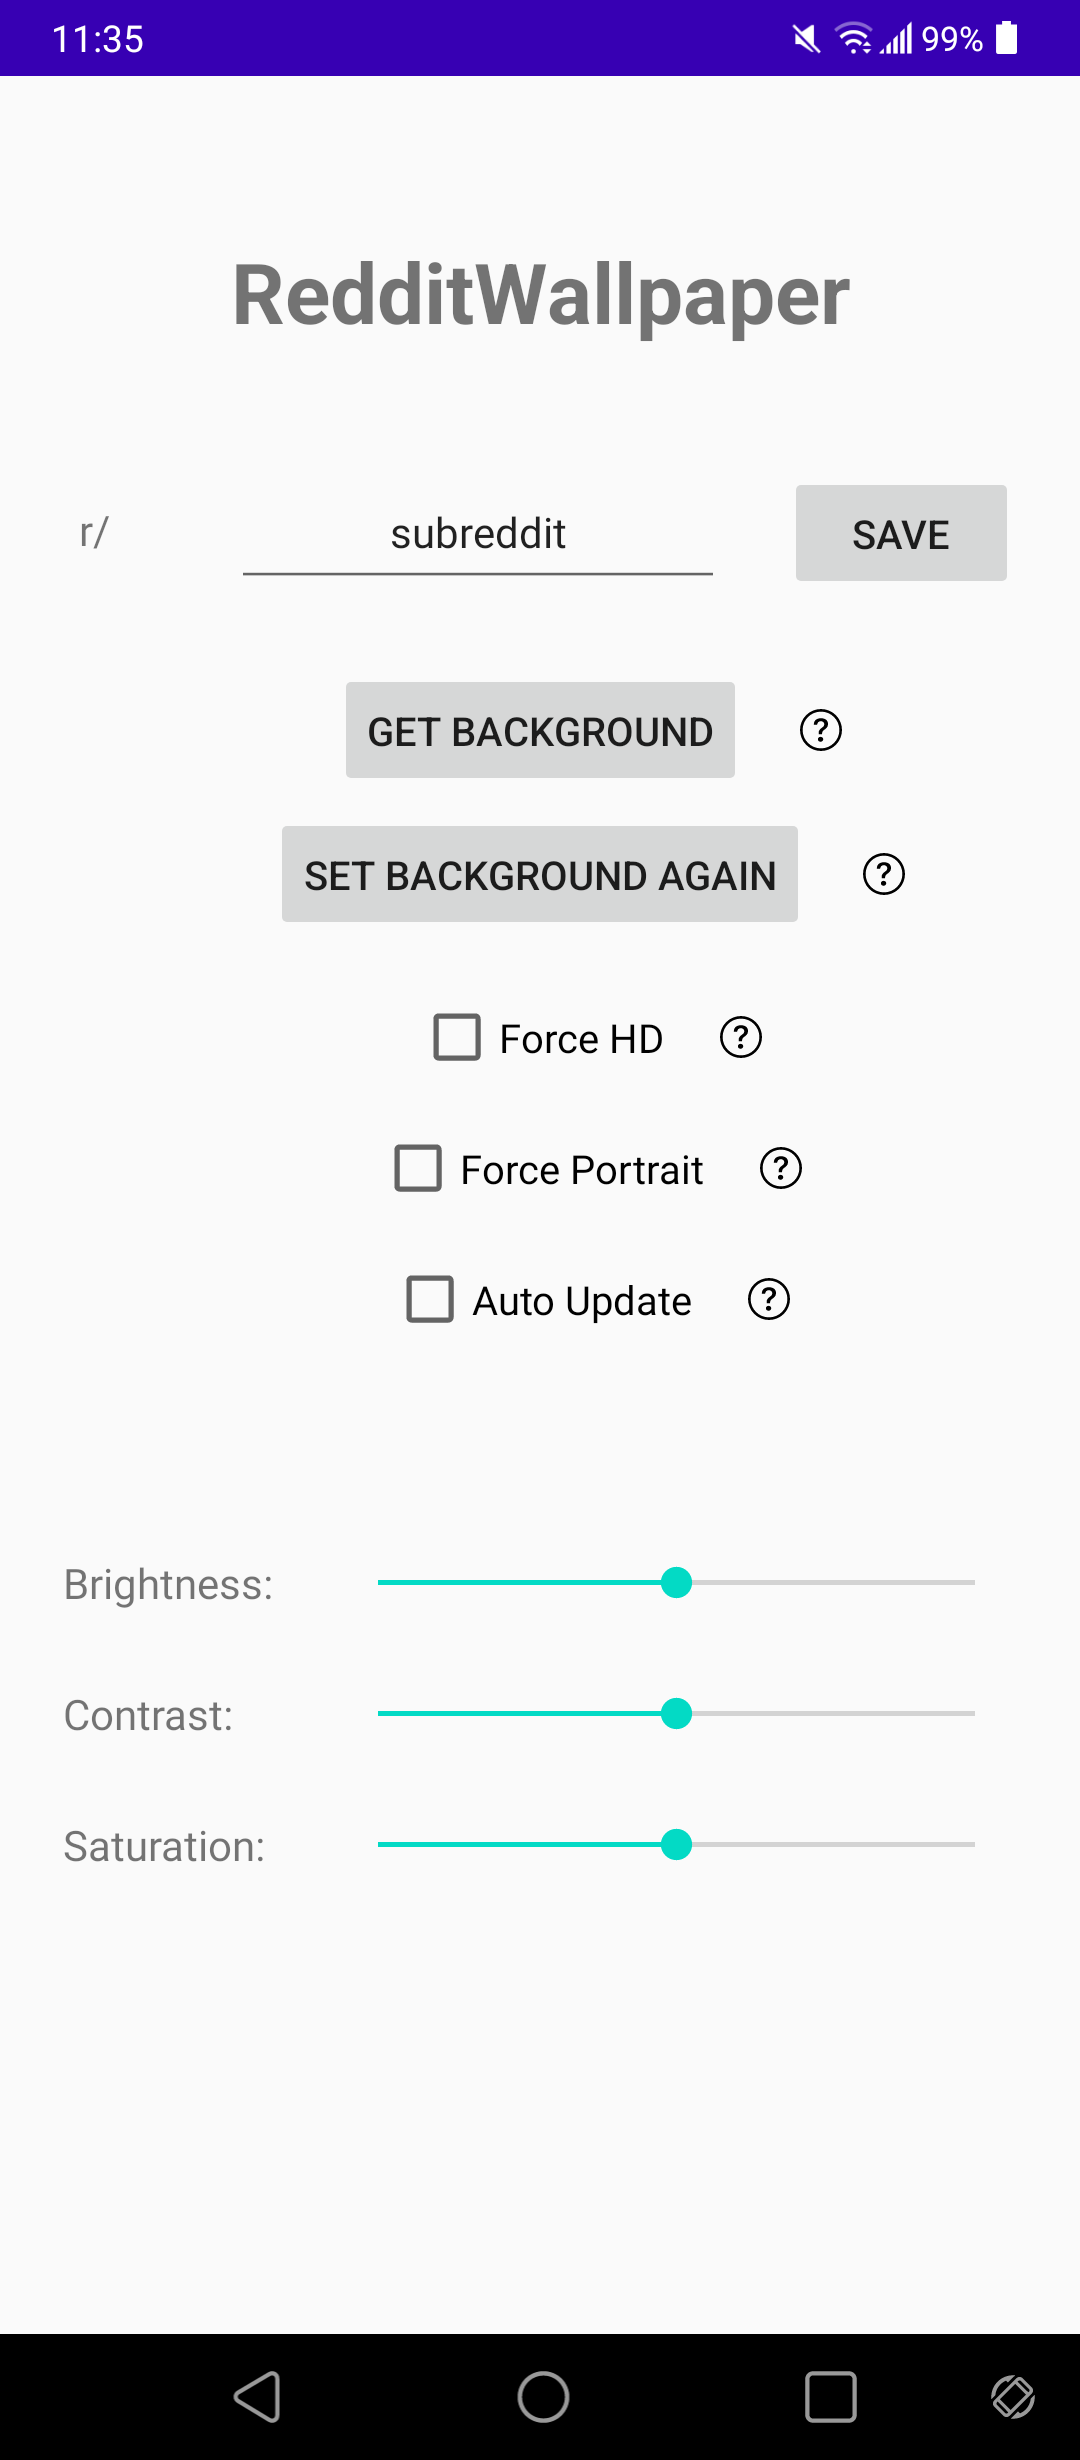Open the SET BACKGROUND AGAIN help icon
The image size is (1080, 2460).
coord(884,874)
